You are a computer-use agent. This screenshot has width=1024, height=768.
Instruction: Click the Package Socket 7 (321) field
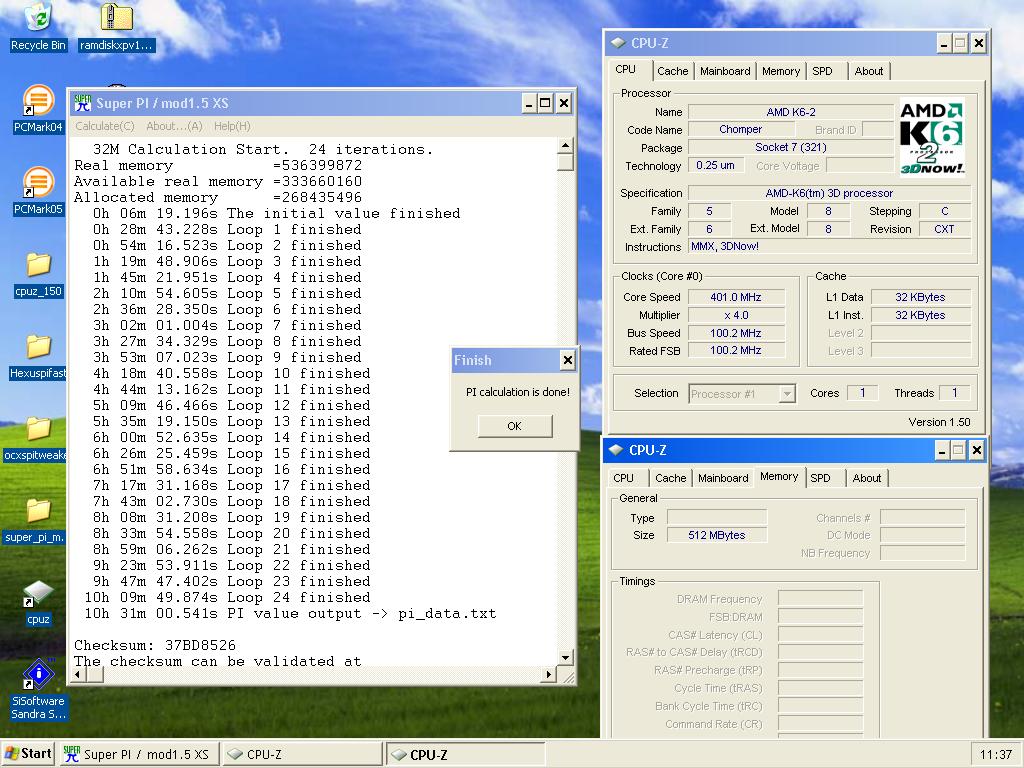click(x=791, y=148)
